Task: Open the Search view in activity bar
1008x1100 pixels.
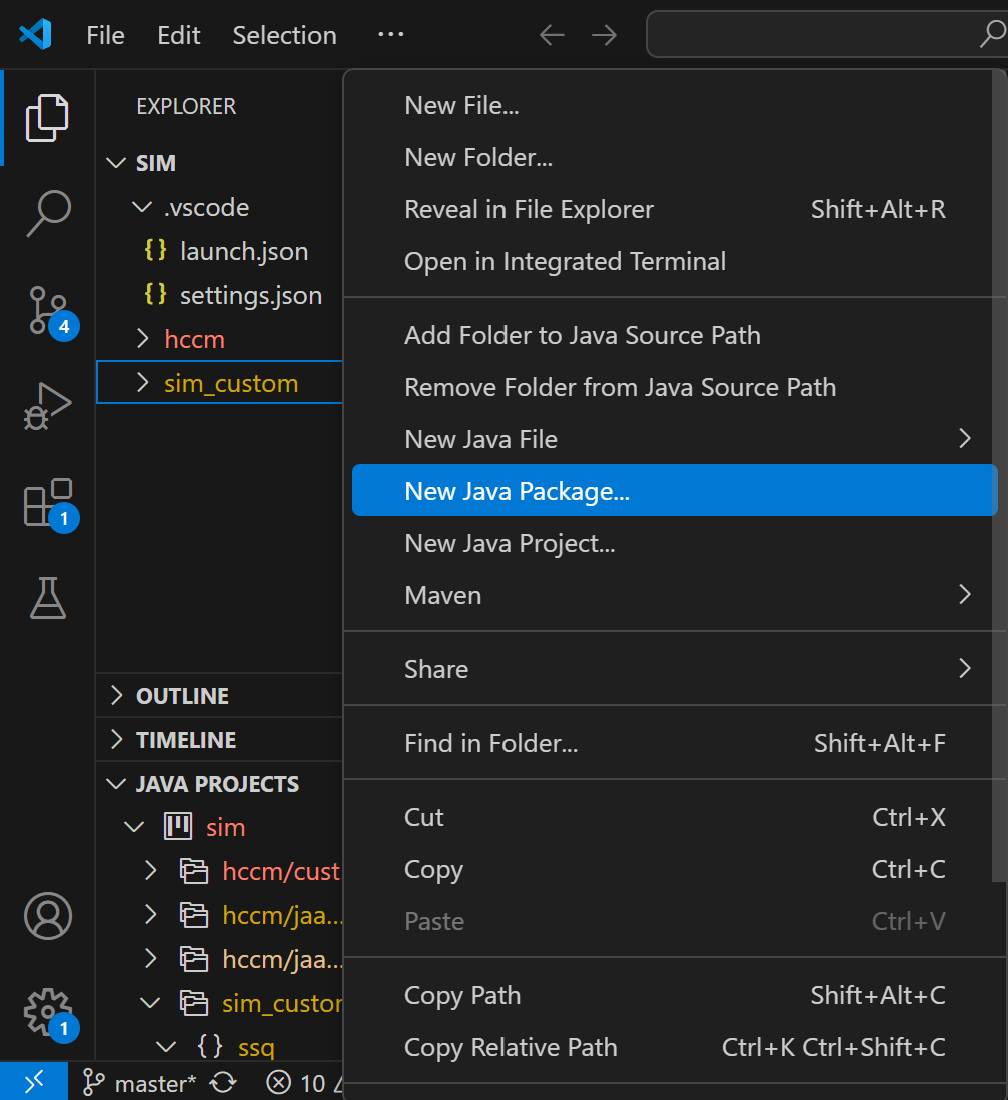Action: click(47, 213)
